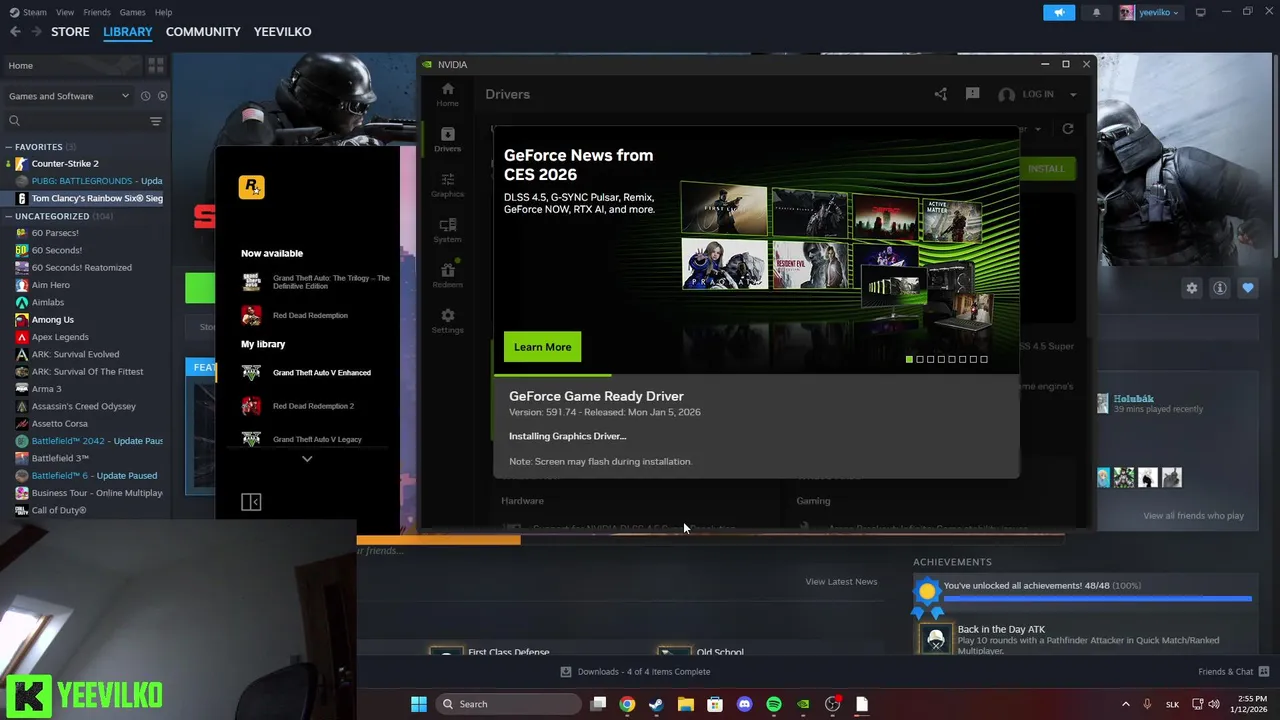Switch Steam library to grid view

pyautogui.click(x=156, y=65)
